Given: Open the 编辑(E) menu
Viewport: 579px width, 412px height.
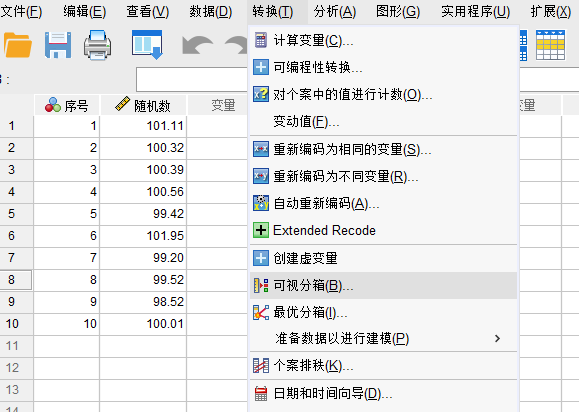Looking at the screenshot, I should click(x=85, y=12).
